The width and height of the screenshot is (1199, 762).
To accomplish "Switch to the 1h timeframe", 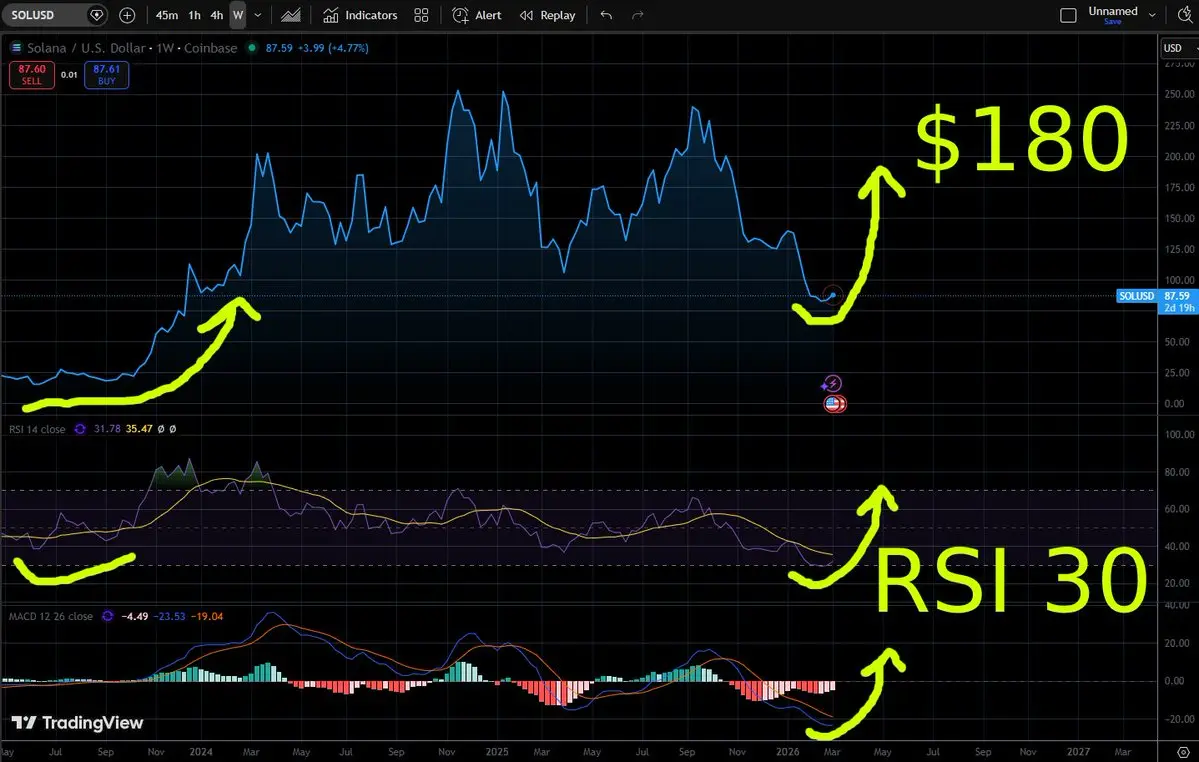I will tap(195, 15).
